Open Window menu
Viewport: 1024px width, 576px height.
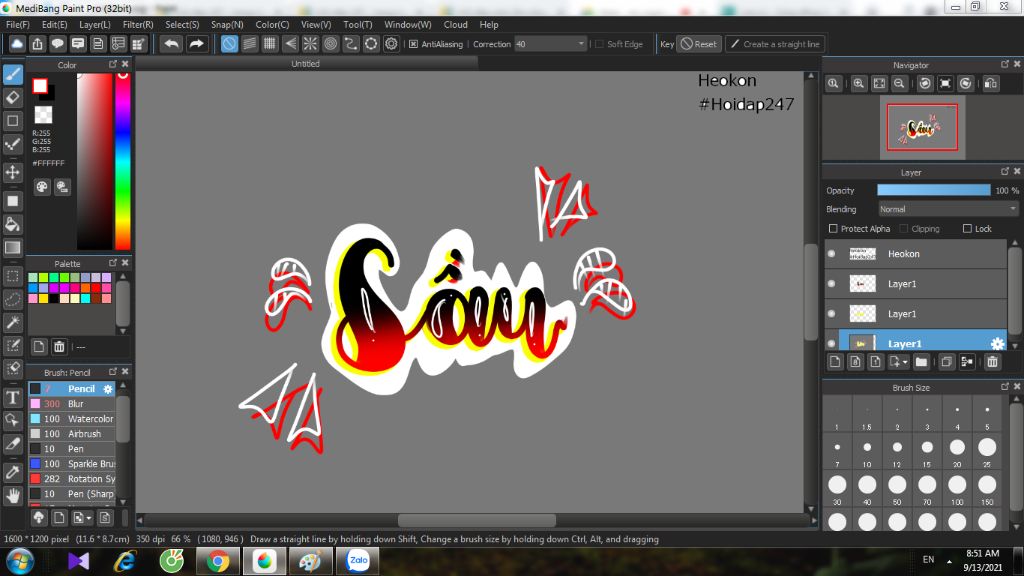(x=408, y=24)
